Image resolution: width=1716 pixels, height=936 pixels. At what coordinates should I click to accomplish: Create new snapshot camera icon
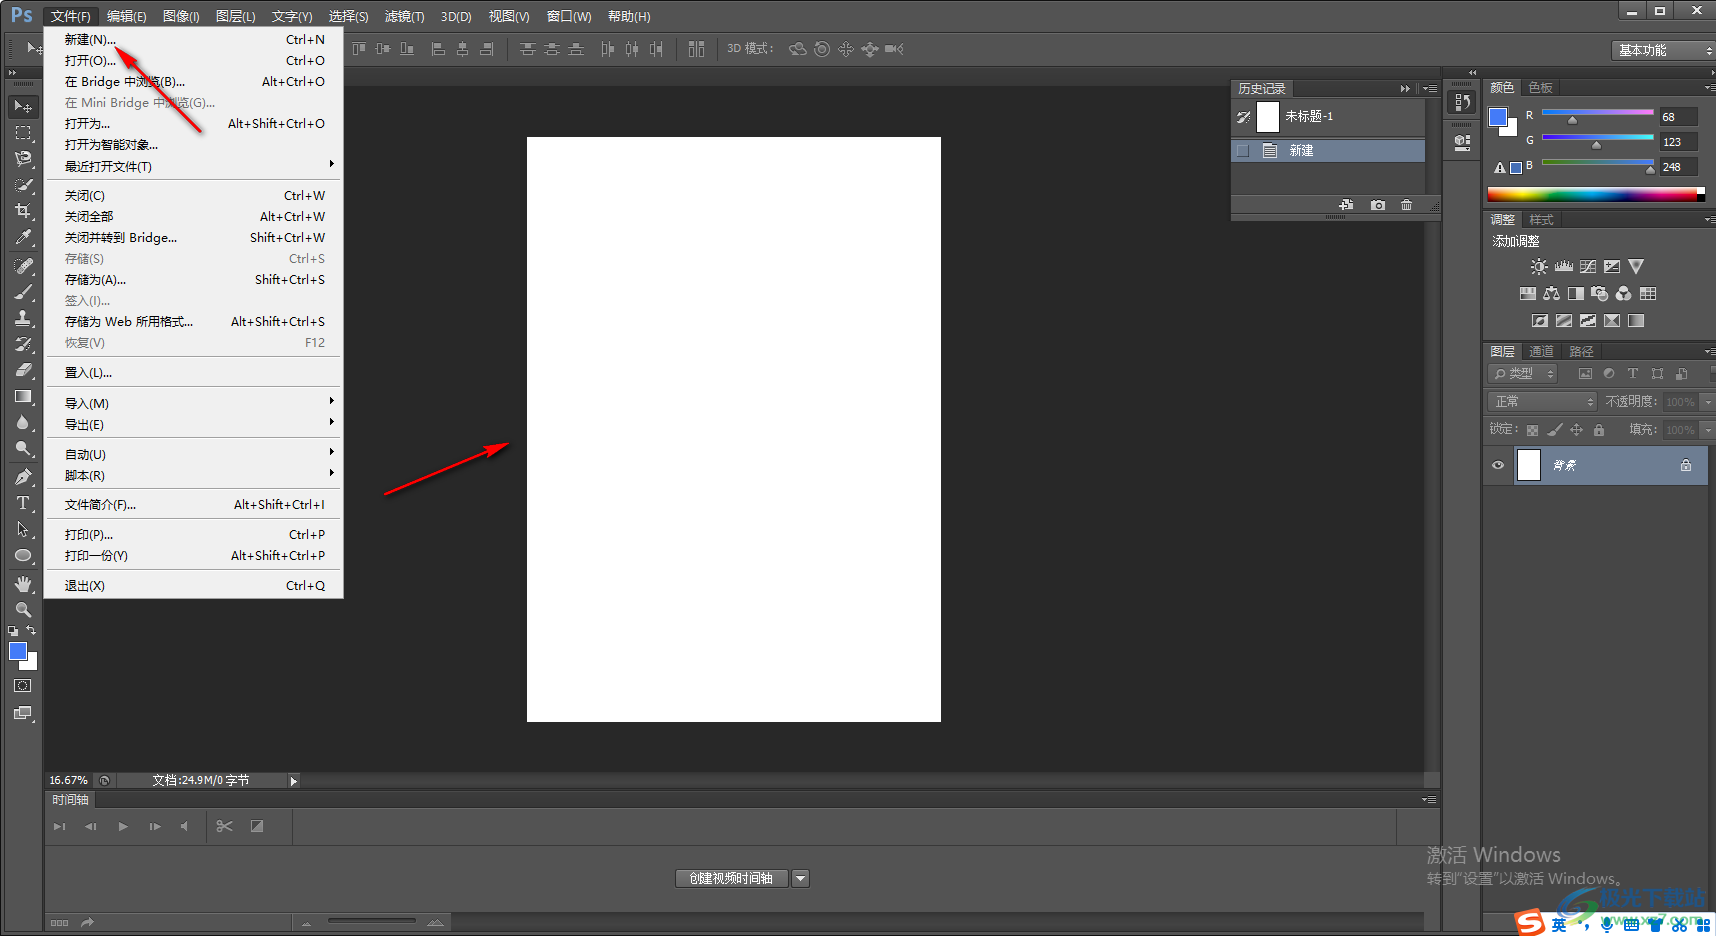point(1378,205)
